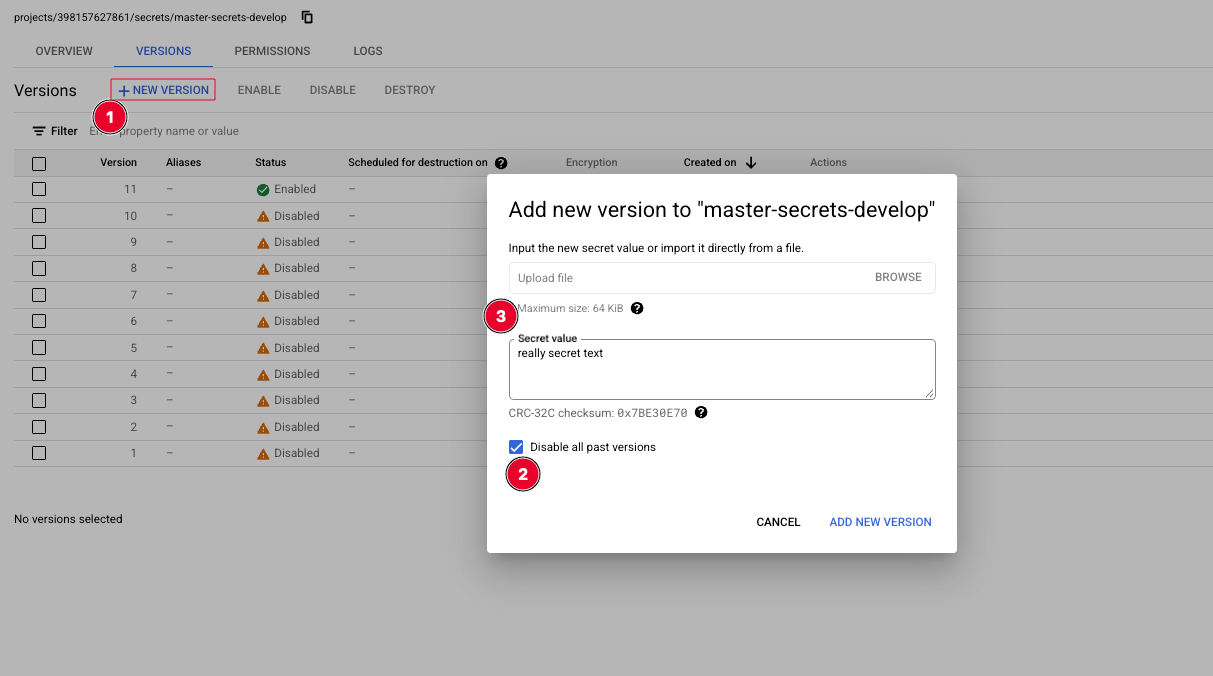Click the Filter icon above the versions table
Screen dimensions: 1213x676
click(39, 130)
